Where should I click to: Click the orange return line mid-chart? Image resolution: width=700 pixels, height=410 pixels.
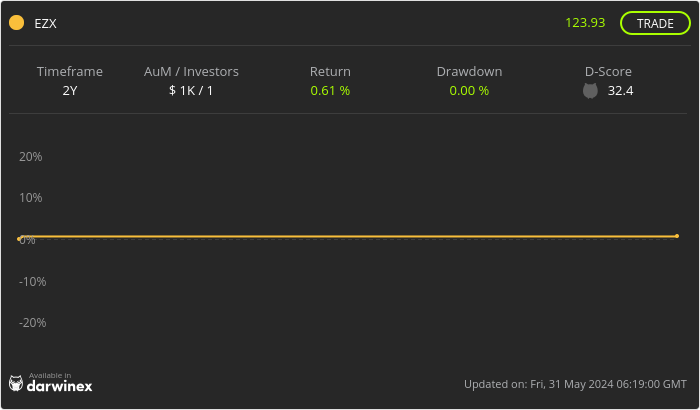pos(350,237)
